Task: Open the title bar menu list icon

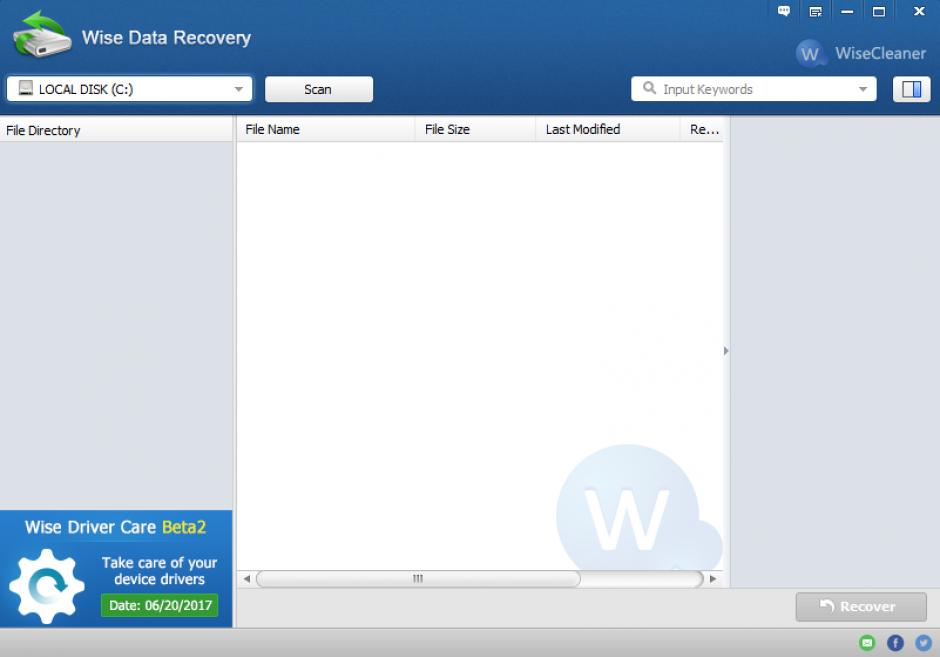Action: [815, 11]
